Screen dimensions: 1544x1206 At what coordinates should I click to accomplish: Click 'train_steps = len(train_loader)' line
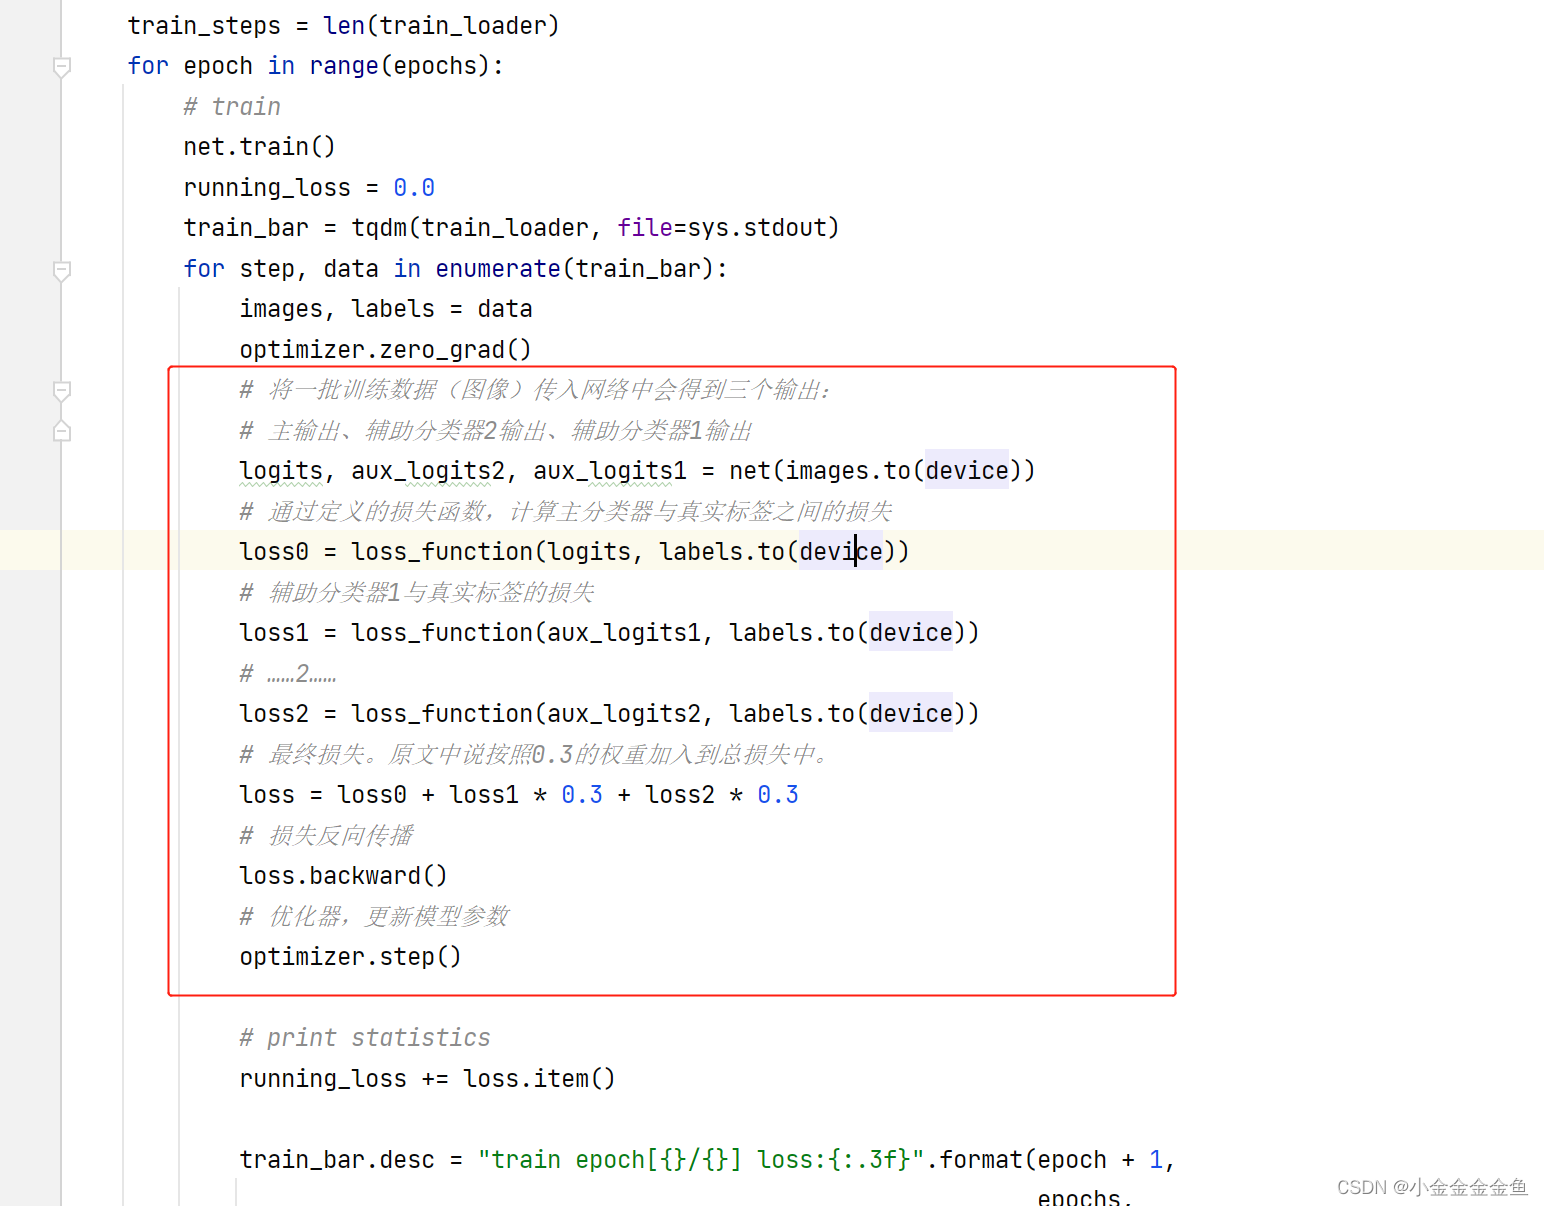pos(343,26)
